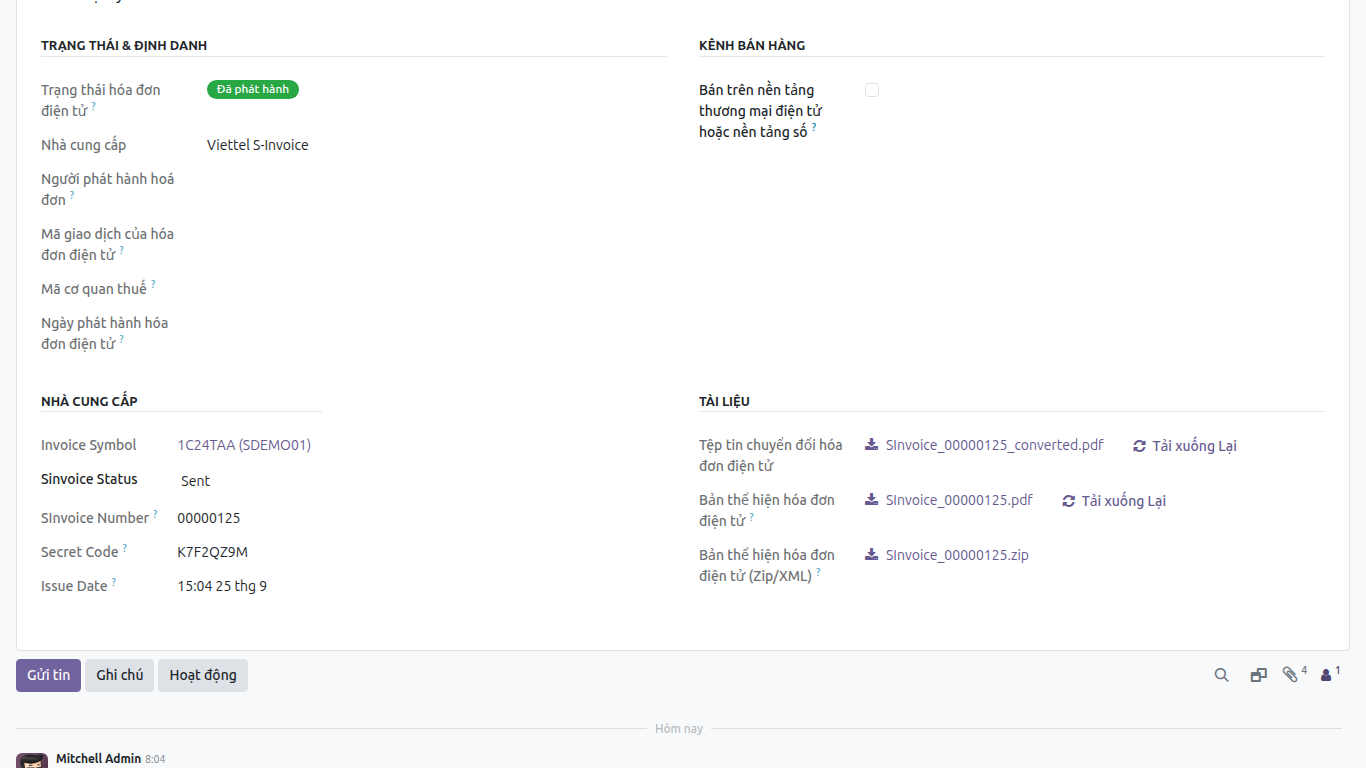Viewport: 1366px width, 768px height.
Task: Open SInvoice_00000125.pdf file link
Action: point(959,500)
